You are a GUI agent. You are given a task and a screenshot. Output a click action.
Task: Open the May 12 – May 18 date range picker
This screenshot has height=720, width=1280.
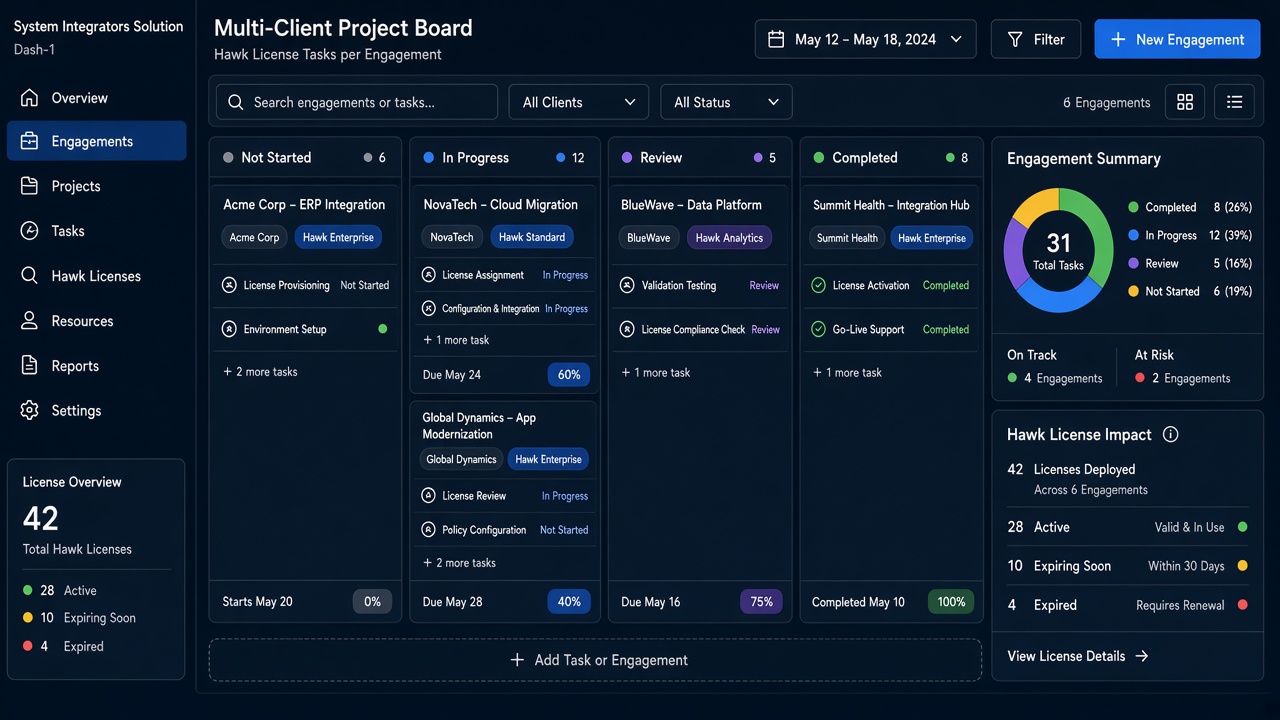click(865, 39)
